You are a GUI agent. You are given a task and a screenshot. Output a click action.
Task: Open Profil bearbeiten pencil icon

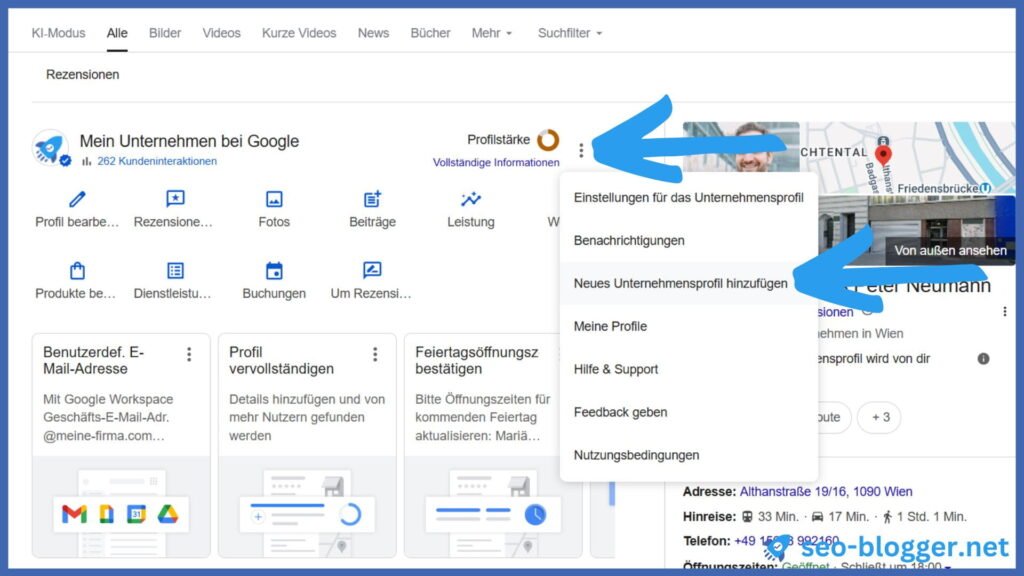pos(77,199)
